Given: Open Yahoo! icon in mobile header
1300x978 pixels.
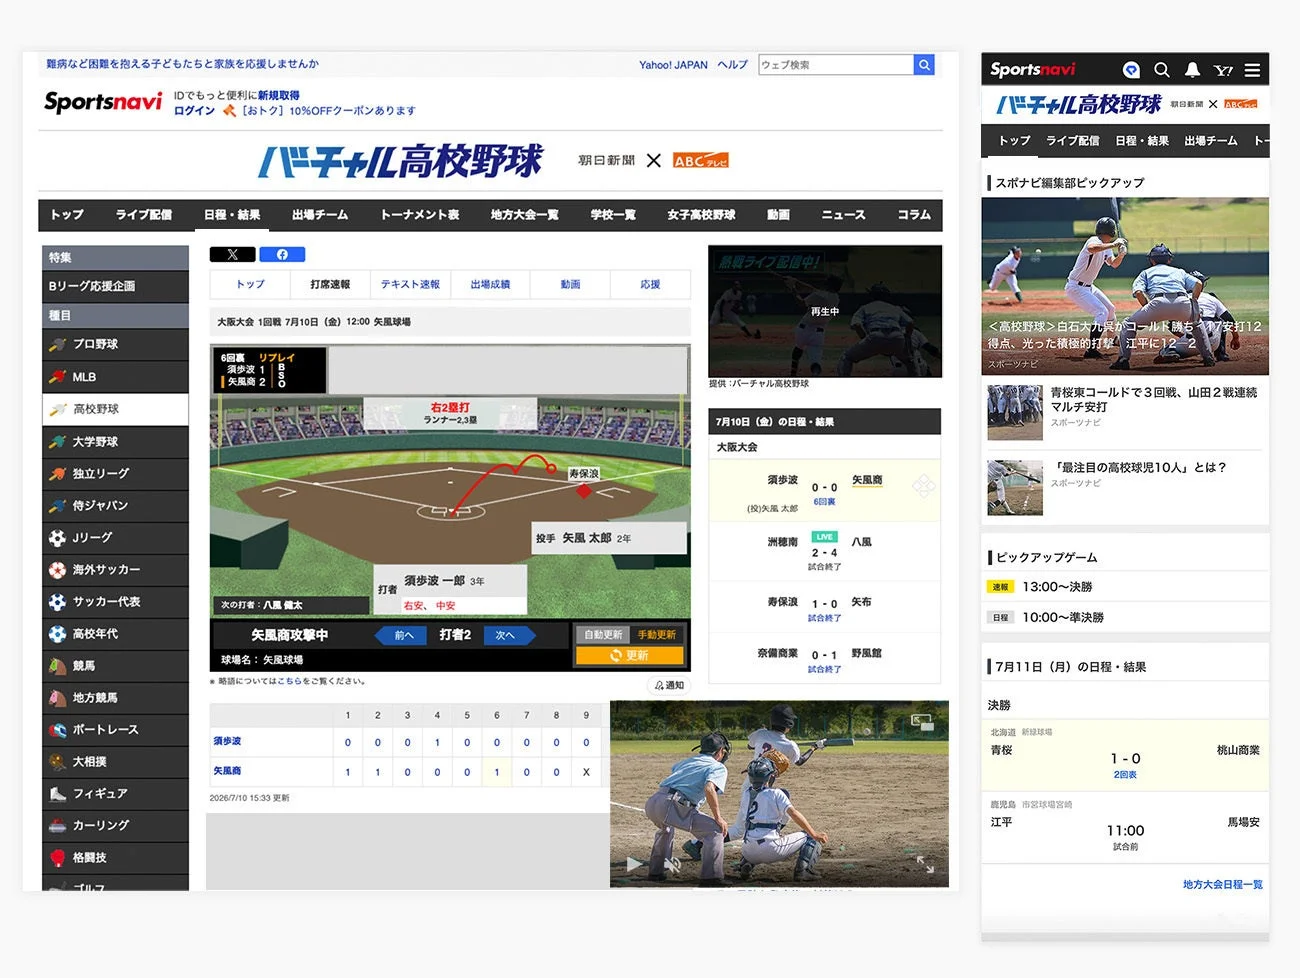Looking at the screenshot, I should pos(1223,70).
